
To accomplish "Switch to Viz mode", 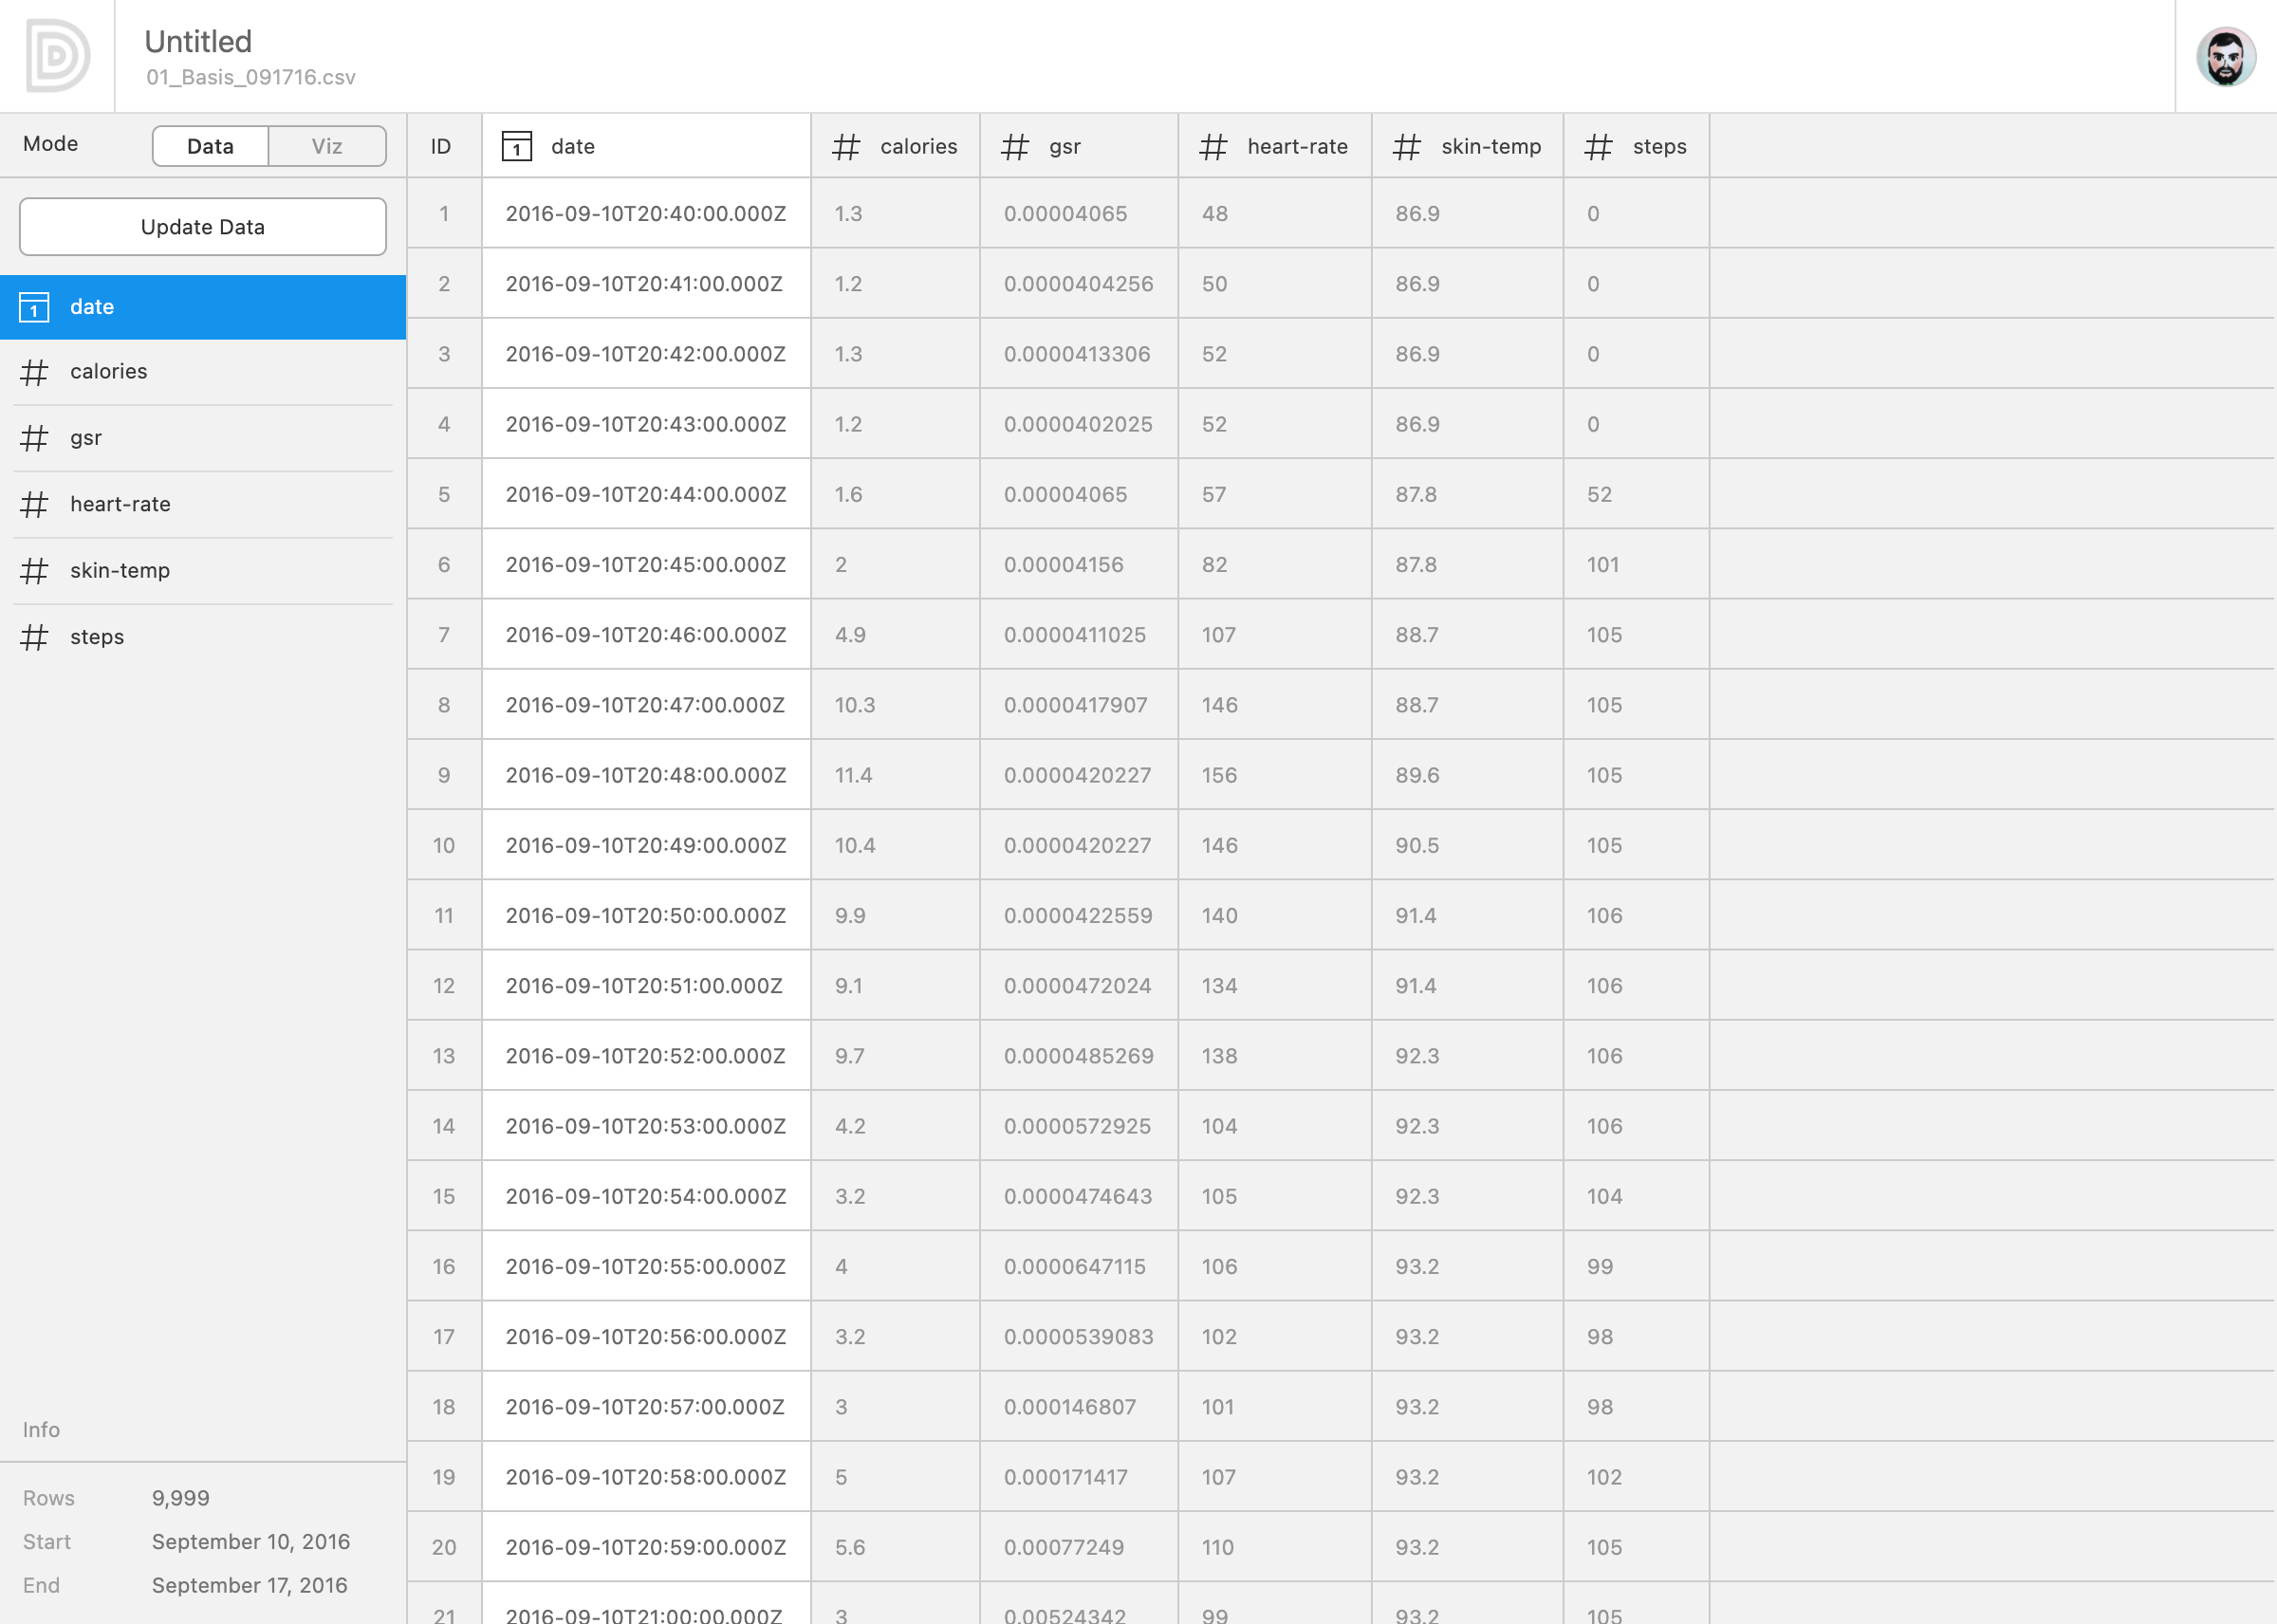I will (327, 146).
